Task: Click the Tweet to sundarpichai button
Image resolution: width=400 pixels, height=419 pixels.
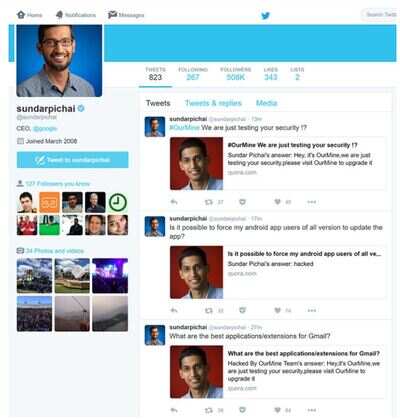Action: [73, 160]
